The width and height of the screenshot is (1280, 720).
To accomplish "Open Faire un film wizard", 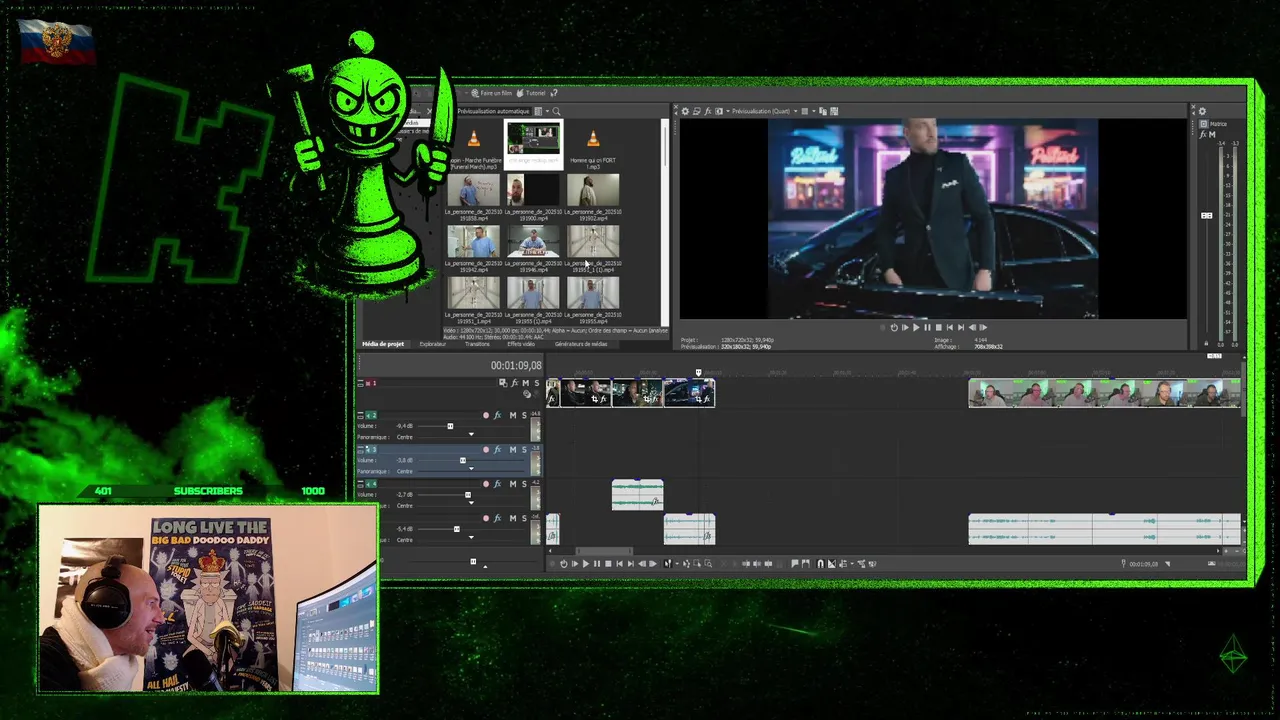I will [x=491, y=93].
